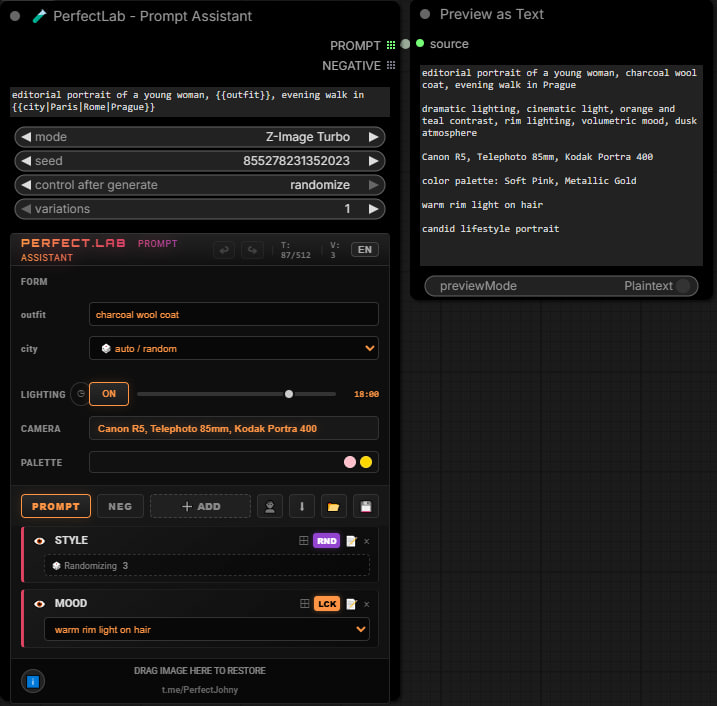Open the city dropdown 'auto / random'
The width and height of the screenshot is (717, 706).
click(234, 348)
